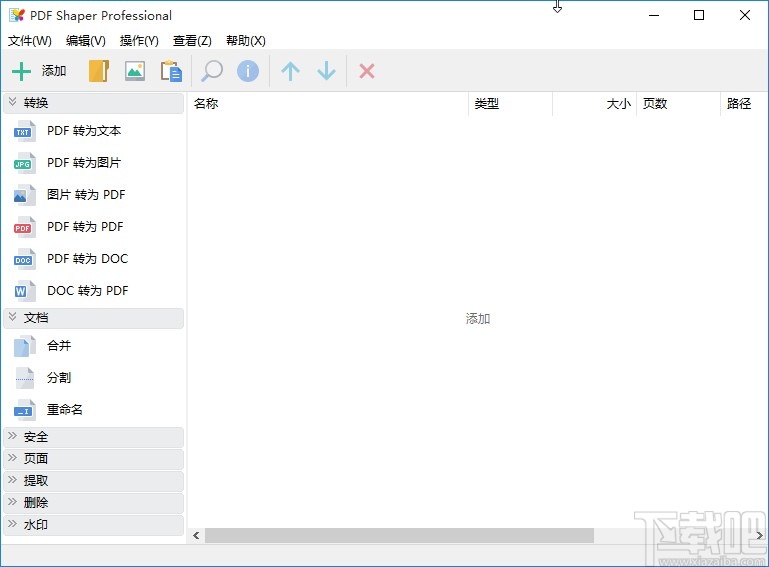Click the clipboard paste toolbar icon

click(x=171, y=71)
